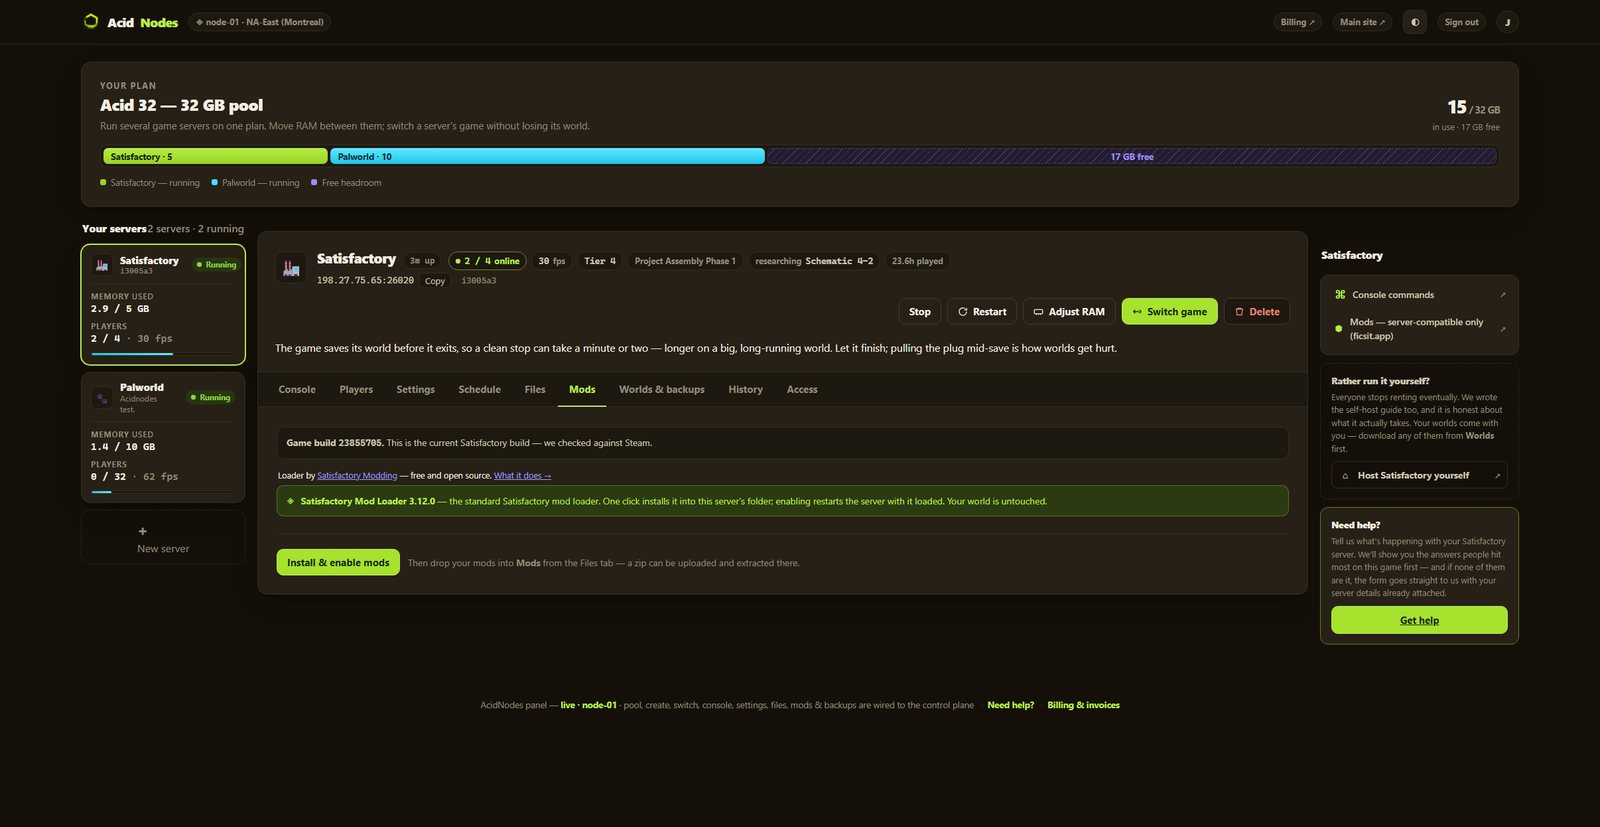
Task: Click the 23.6h played badge
Action: [917, 261]
